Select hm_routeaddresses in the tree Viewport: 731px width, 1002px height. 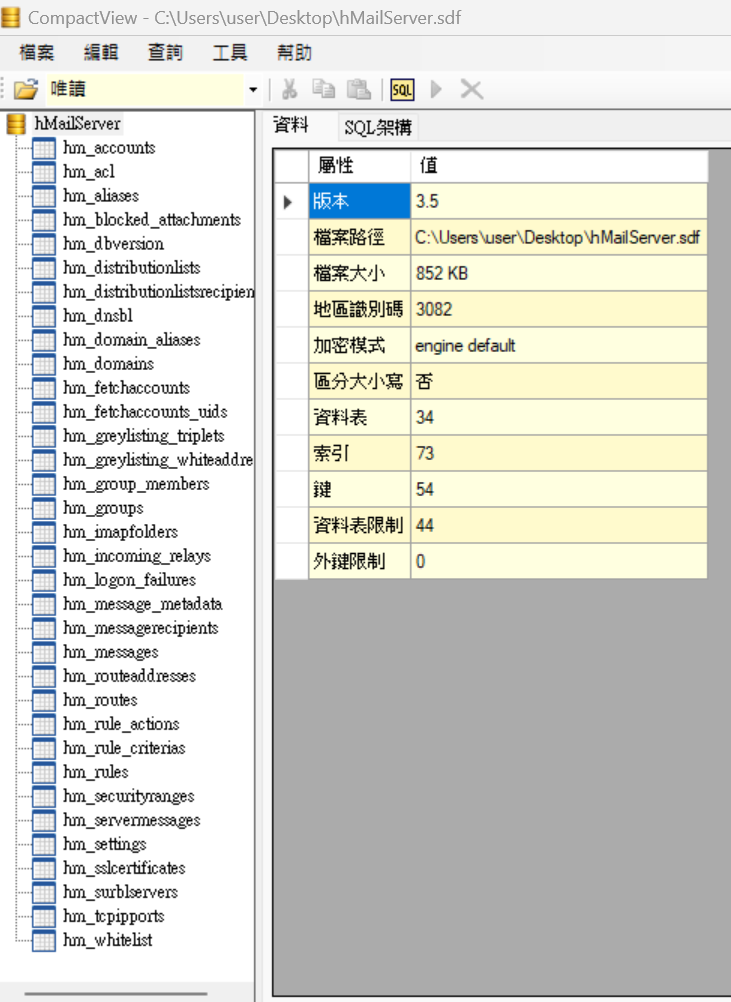(130, 675)
